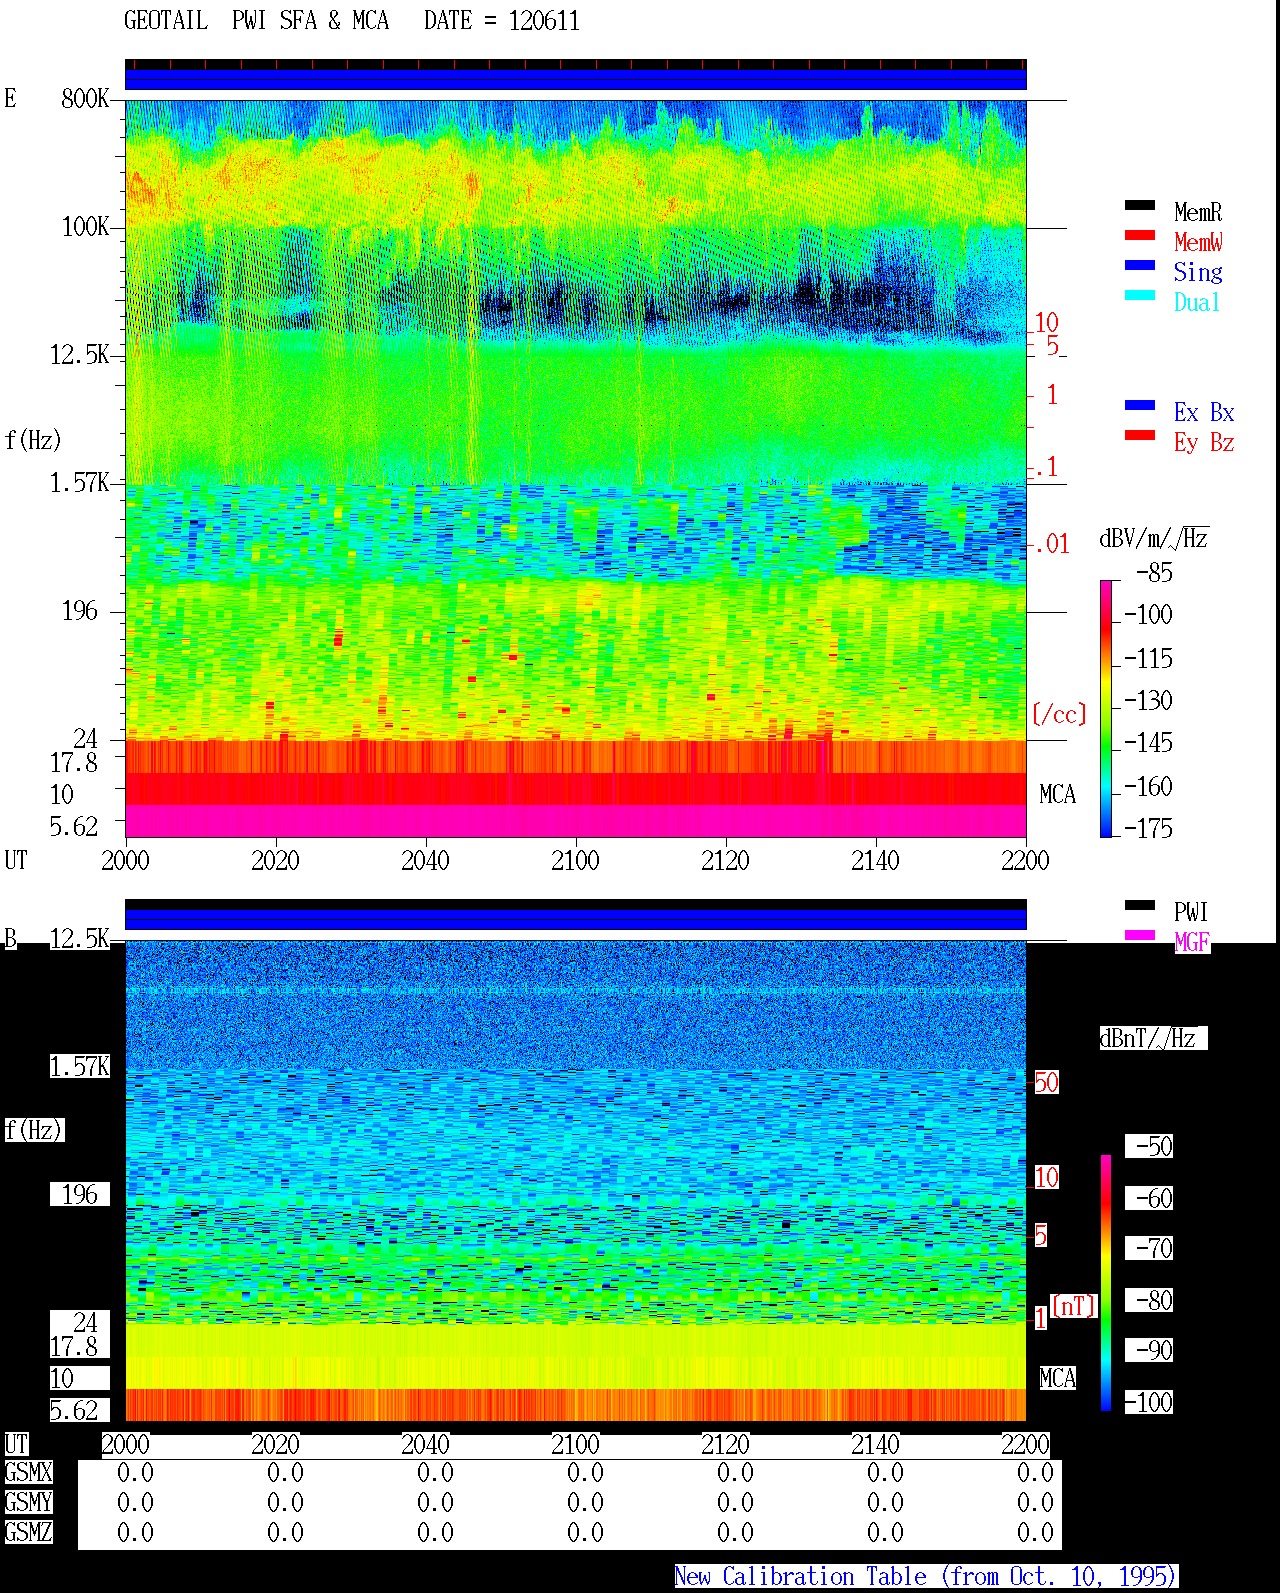Image resolution: width=1280 pixels, height=1593 pixels.
Task: Click the New Calibration Table link
Action: pos(926,1577)
